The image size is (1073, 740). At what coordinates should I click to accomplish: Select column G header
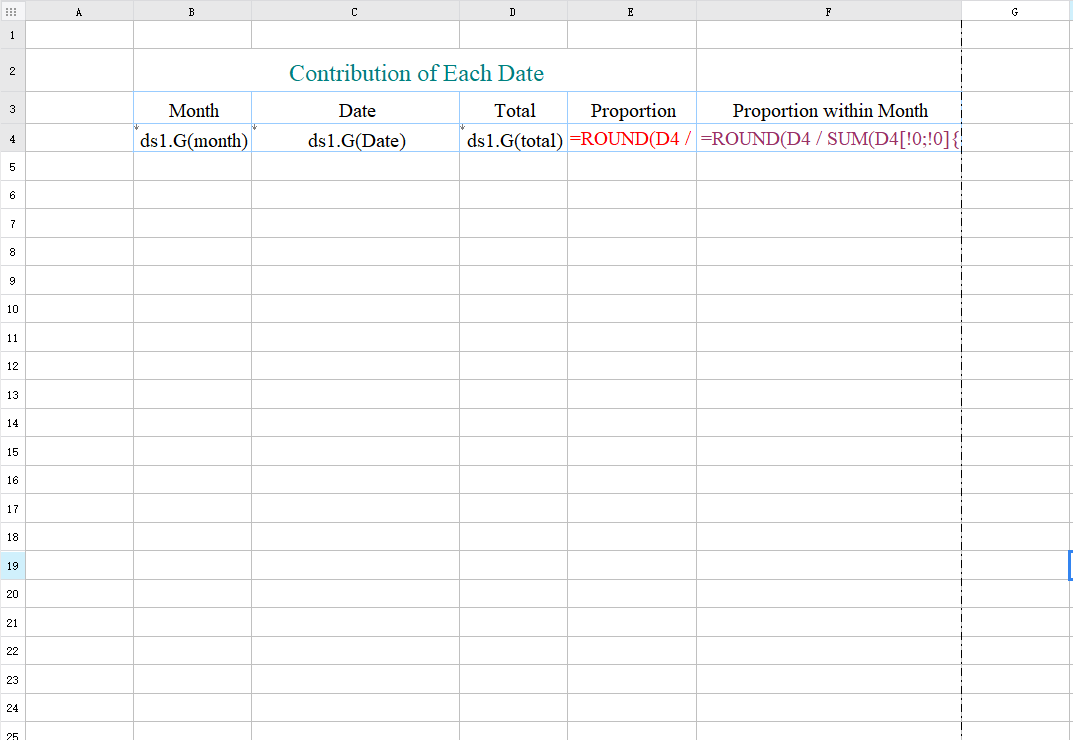click(x=1014, y=11)
